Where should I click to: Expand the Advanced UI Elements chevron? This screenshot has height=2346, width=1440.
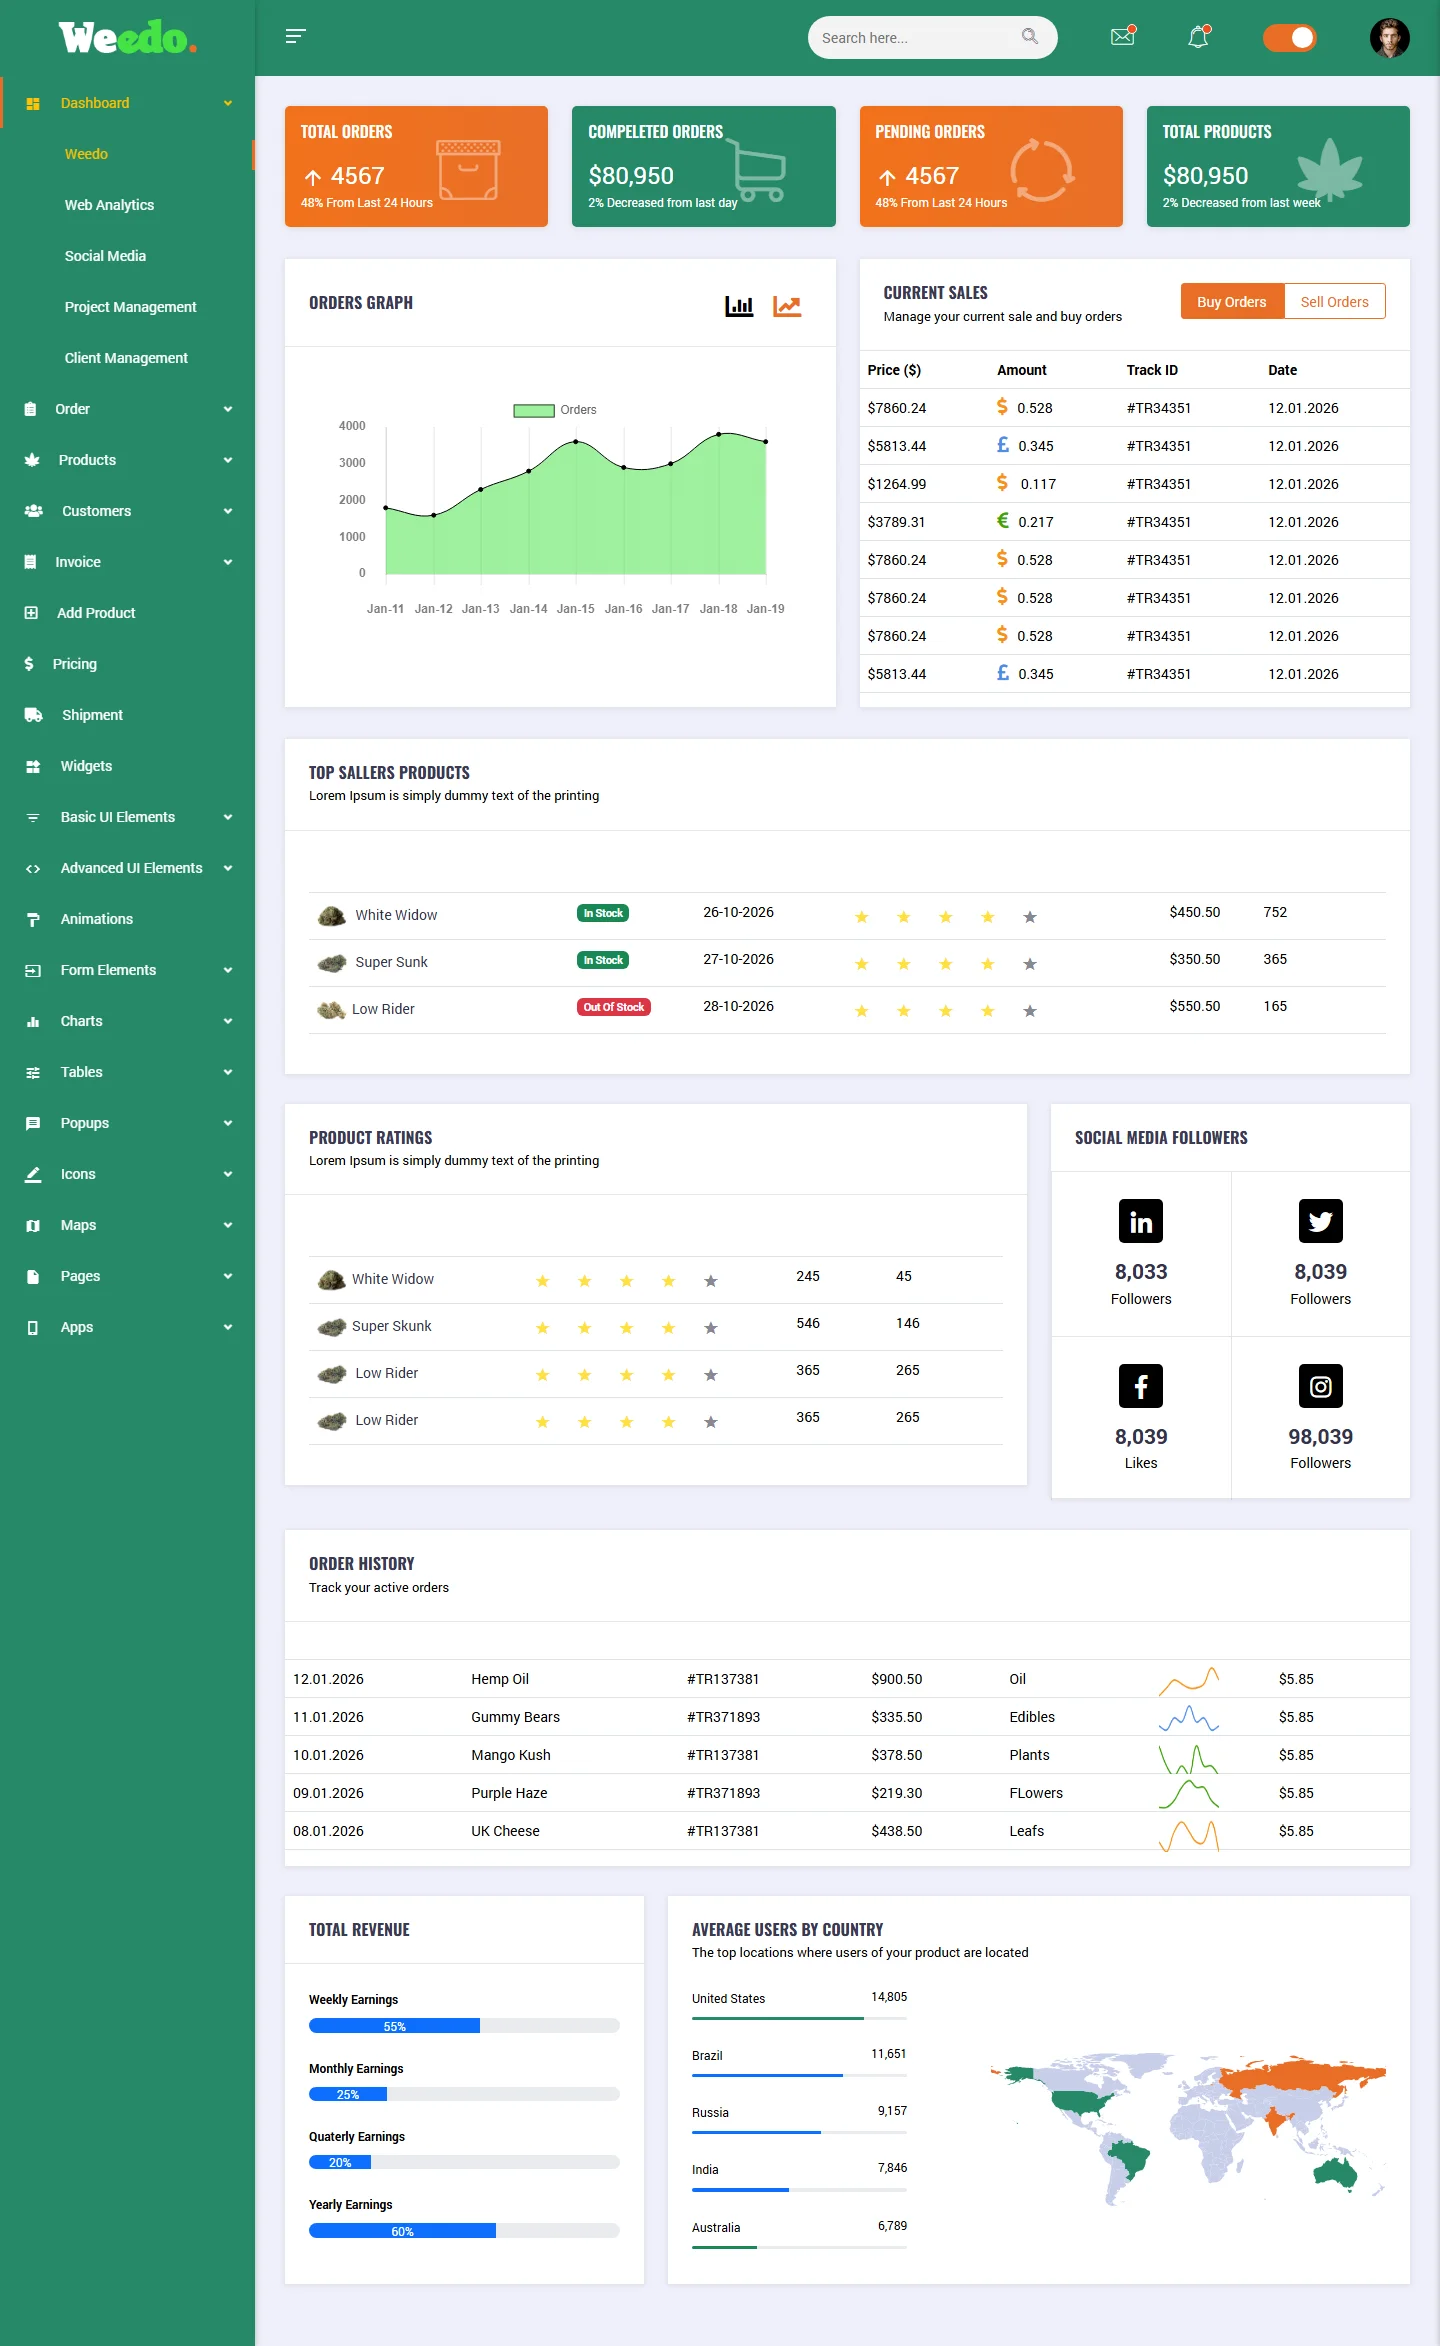click(228, 868)
